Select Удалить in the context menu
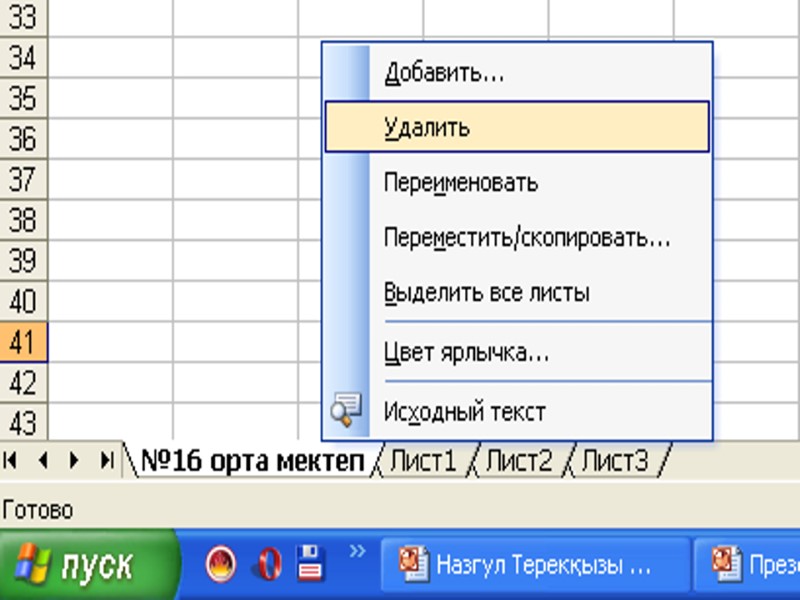The height and width of the screenshot is (600, 800). (517, 127)
